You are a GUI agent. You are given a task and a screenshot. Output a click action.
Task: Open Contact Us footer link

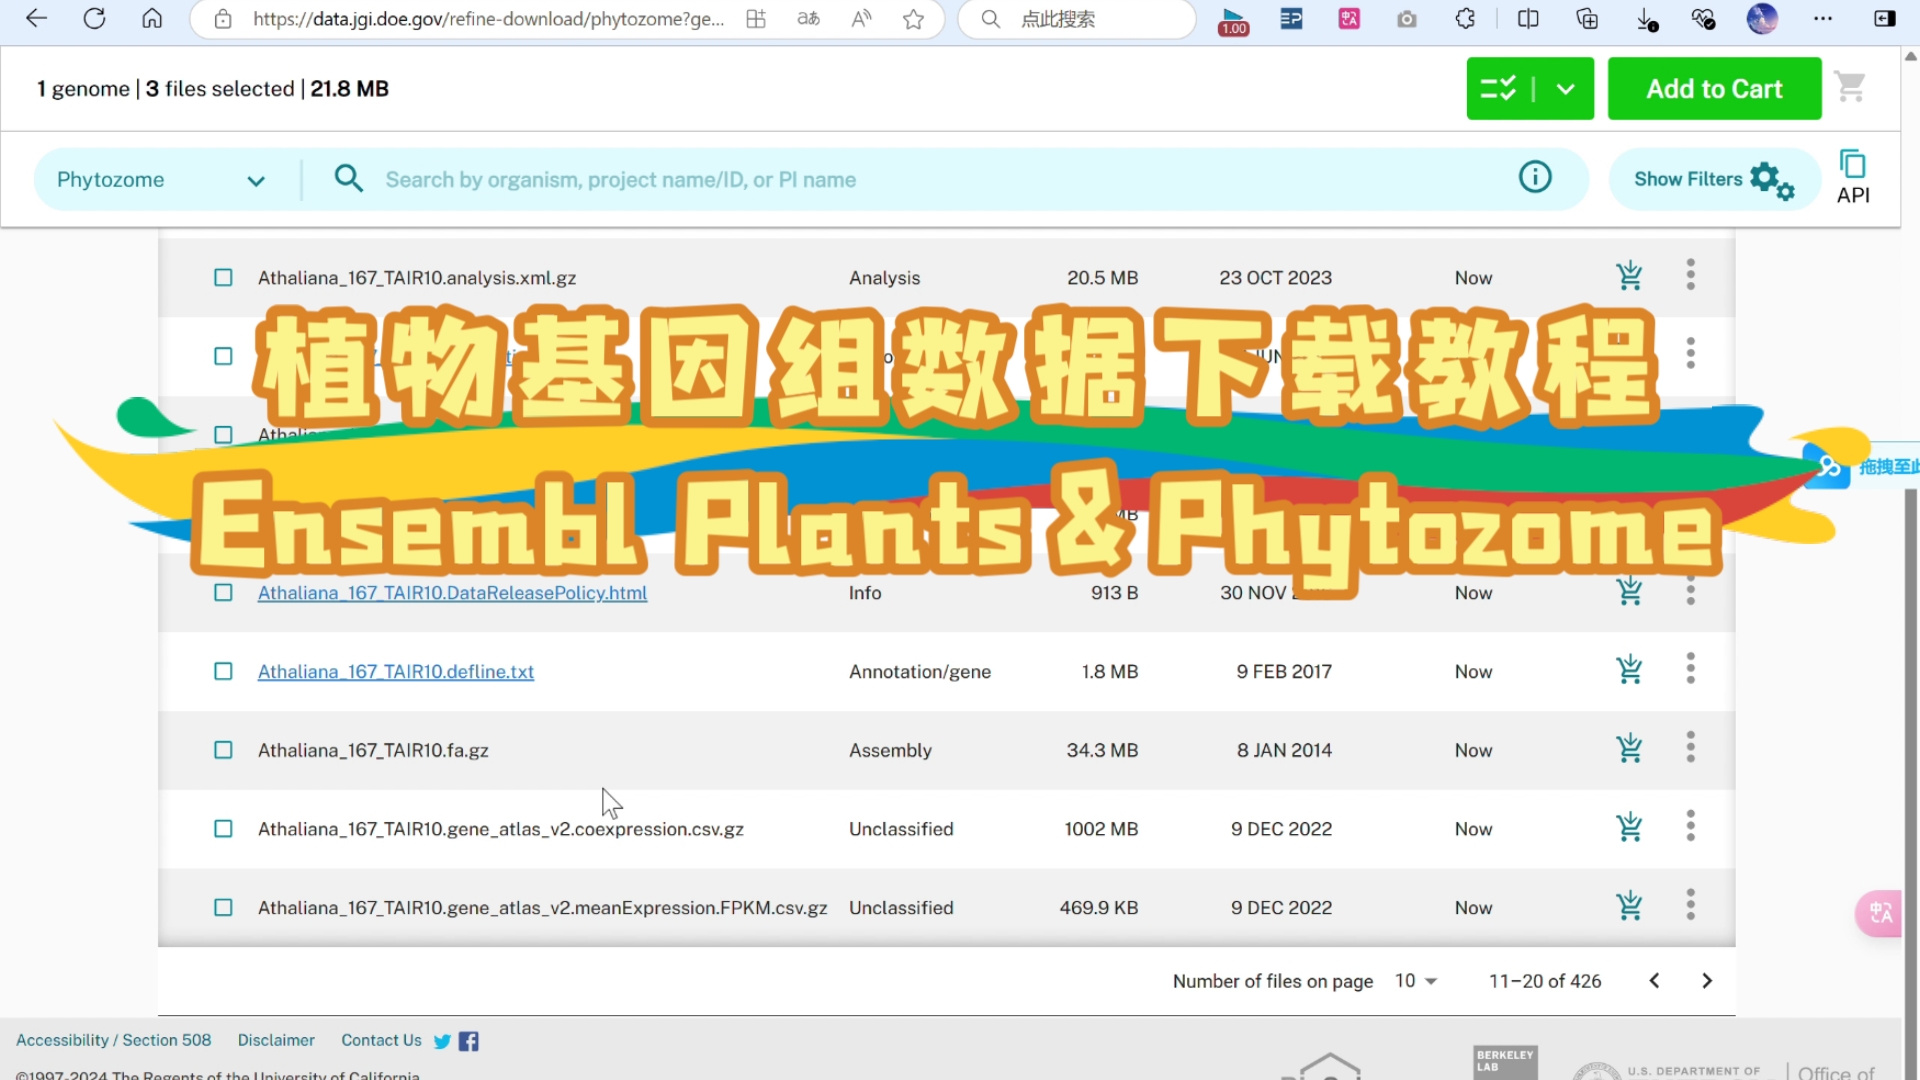click(x=381, y=1041)
